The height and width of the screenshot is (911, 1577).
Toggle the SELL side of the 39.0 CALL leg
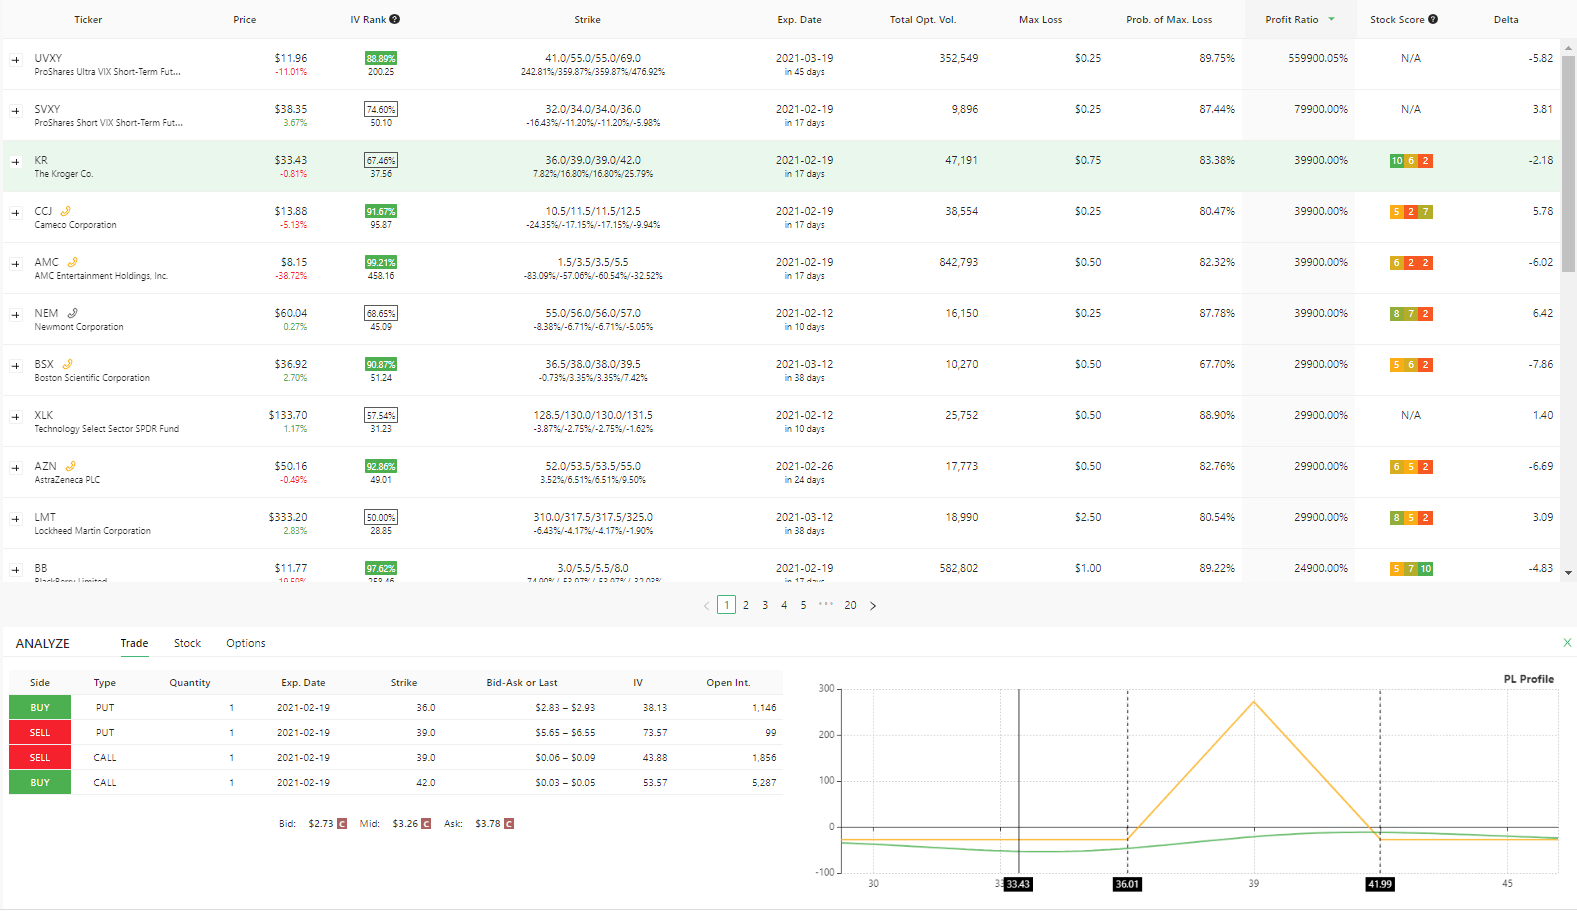point(40,757)
